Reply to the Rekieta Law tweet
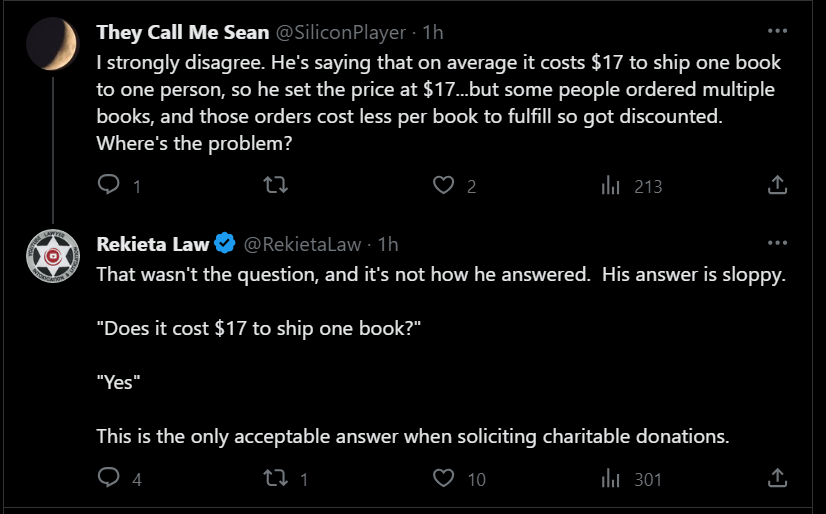The height and width of the screenshot is (514, 826). click(x=109, y=478)
